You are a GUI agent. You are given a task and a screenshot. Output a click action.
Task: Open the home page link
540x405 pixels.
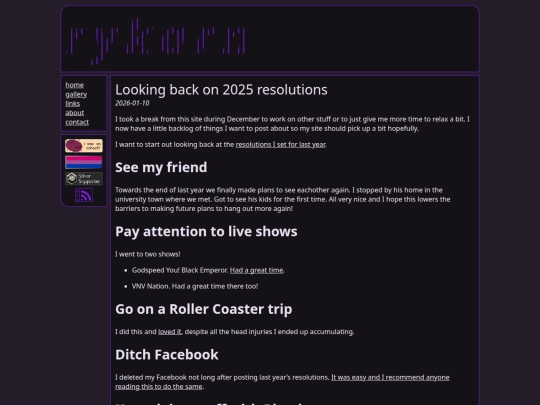(74, 85)
